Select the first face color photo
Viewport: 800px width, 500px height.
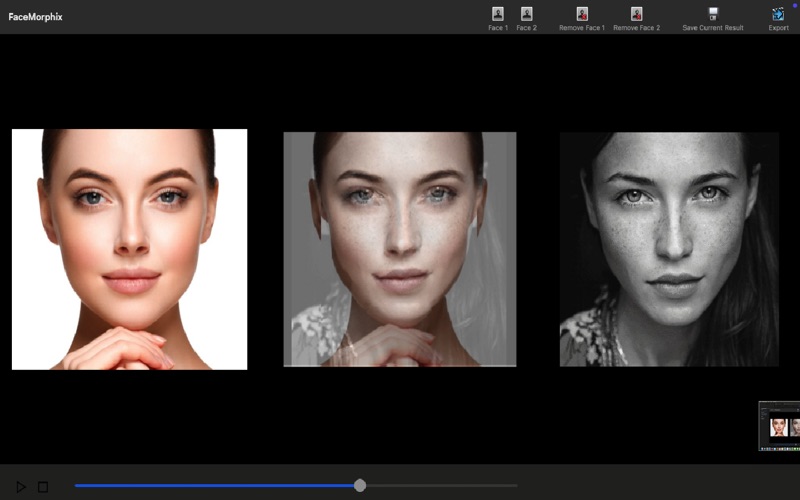[x=130, y=249]
